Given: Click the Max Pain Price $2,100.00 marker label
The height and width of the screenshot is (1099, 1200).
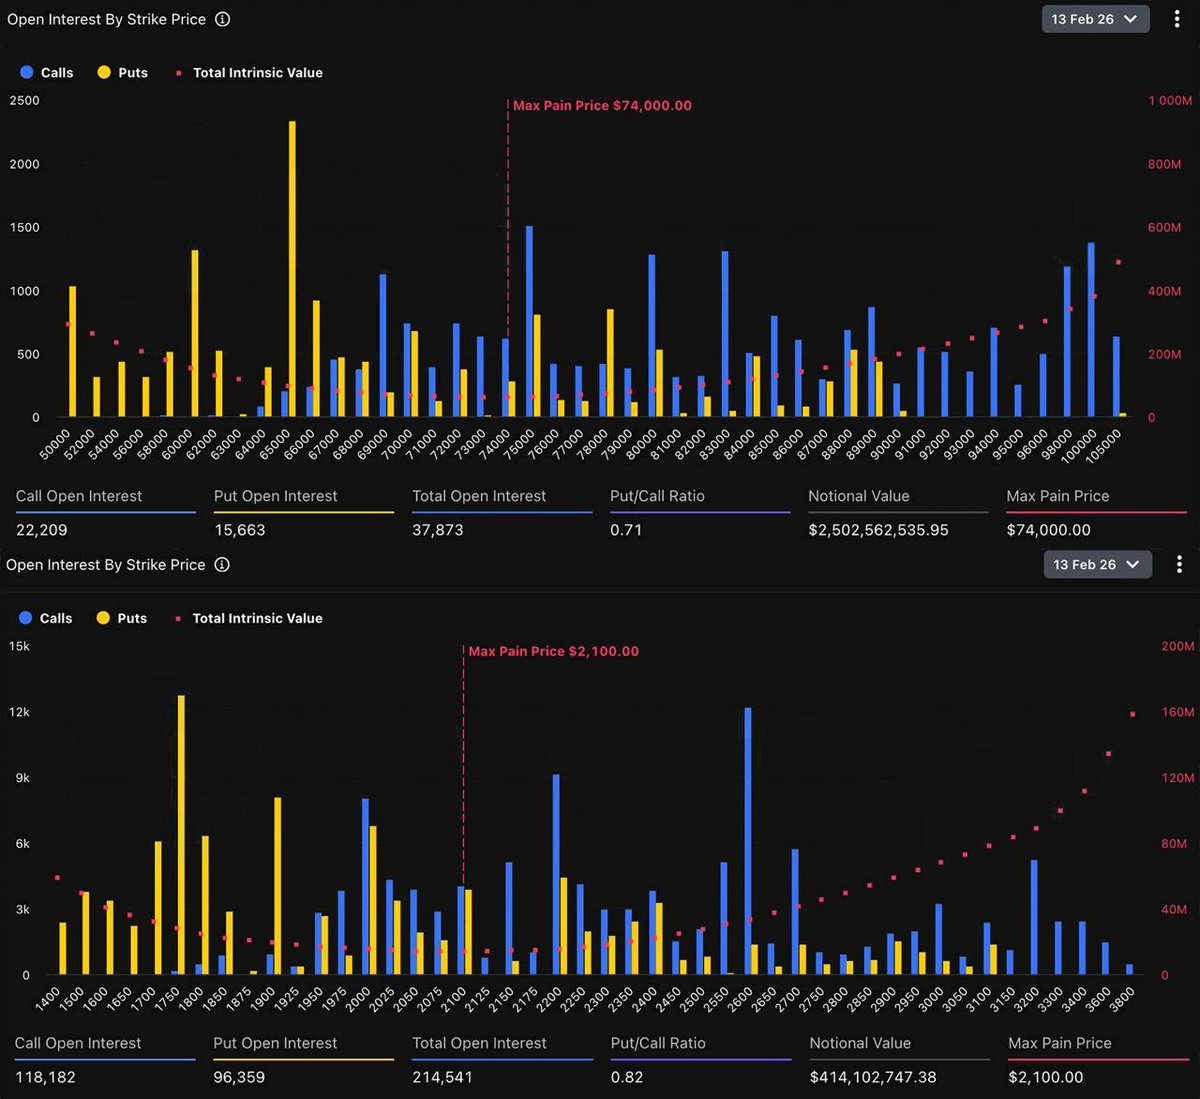Looking at the screenshot, I should coord(553,651).
